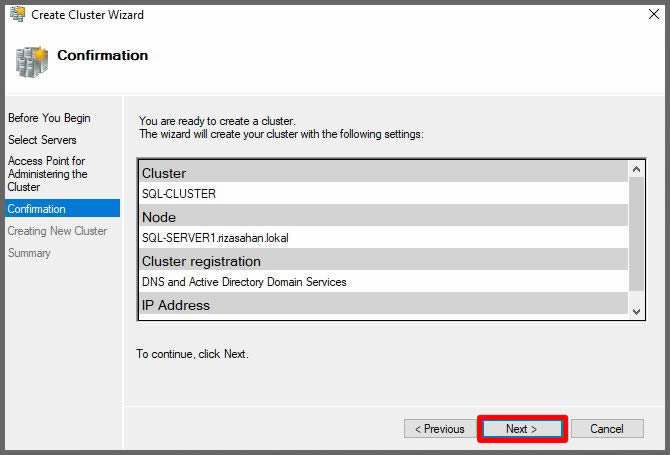Click the Cluster section header in settings list
The height and width of the screenshot is (455, 670).
(164, 173)
